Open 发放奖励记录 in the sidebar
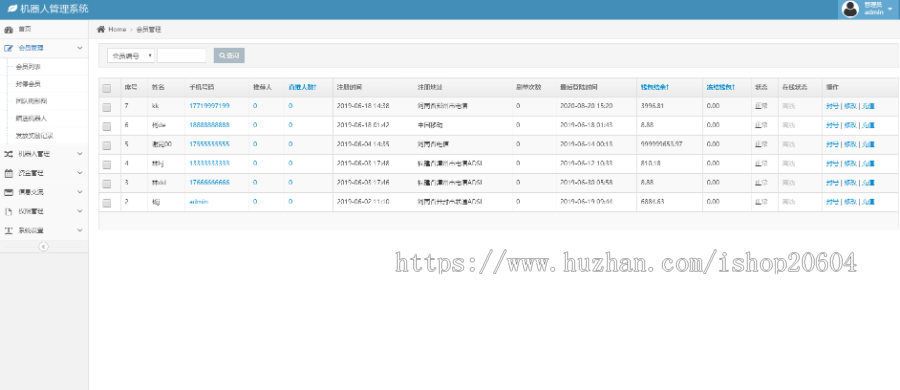The height and width of the screenshot is (390, 900). pyautogui.click(x=34, y=136)
